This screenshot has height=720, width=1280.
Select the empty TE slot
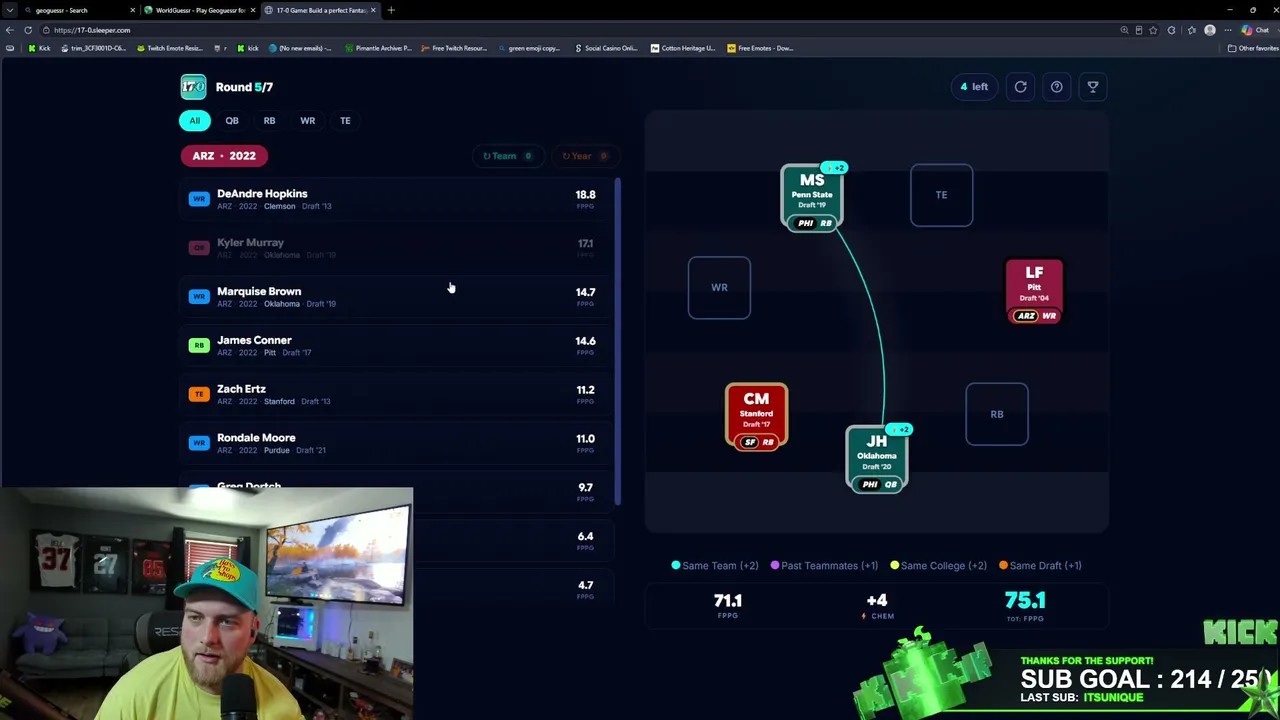[x=941, y=195]
